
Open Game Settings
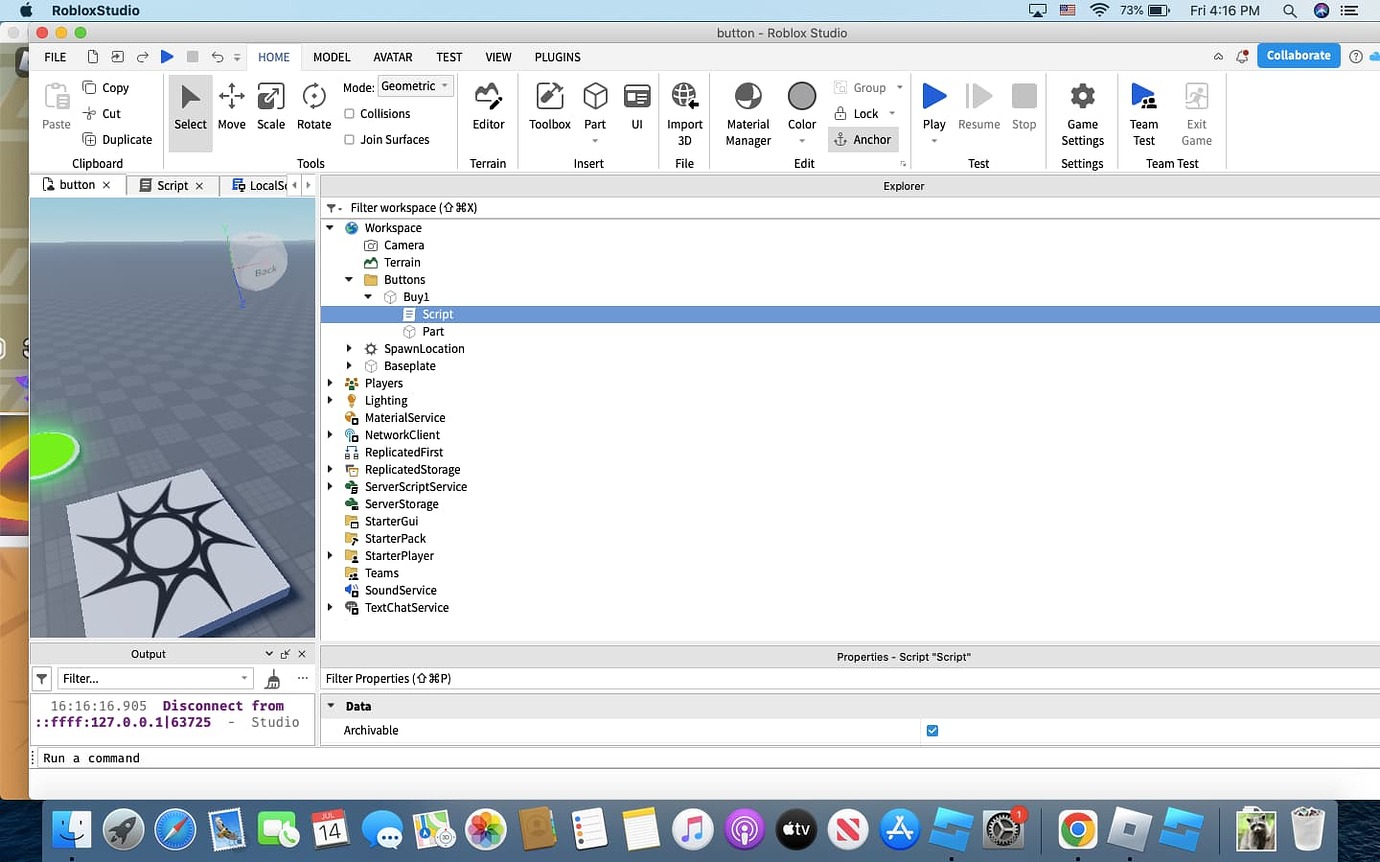tap(1082, 110)
